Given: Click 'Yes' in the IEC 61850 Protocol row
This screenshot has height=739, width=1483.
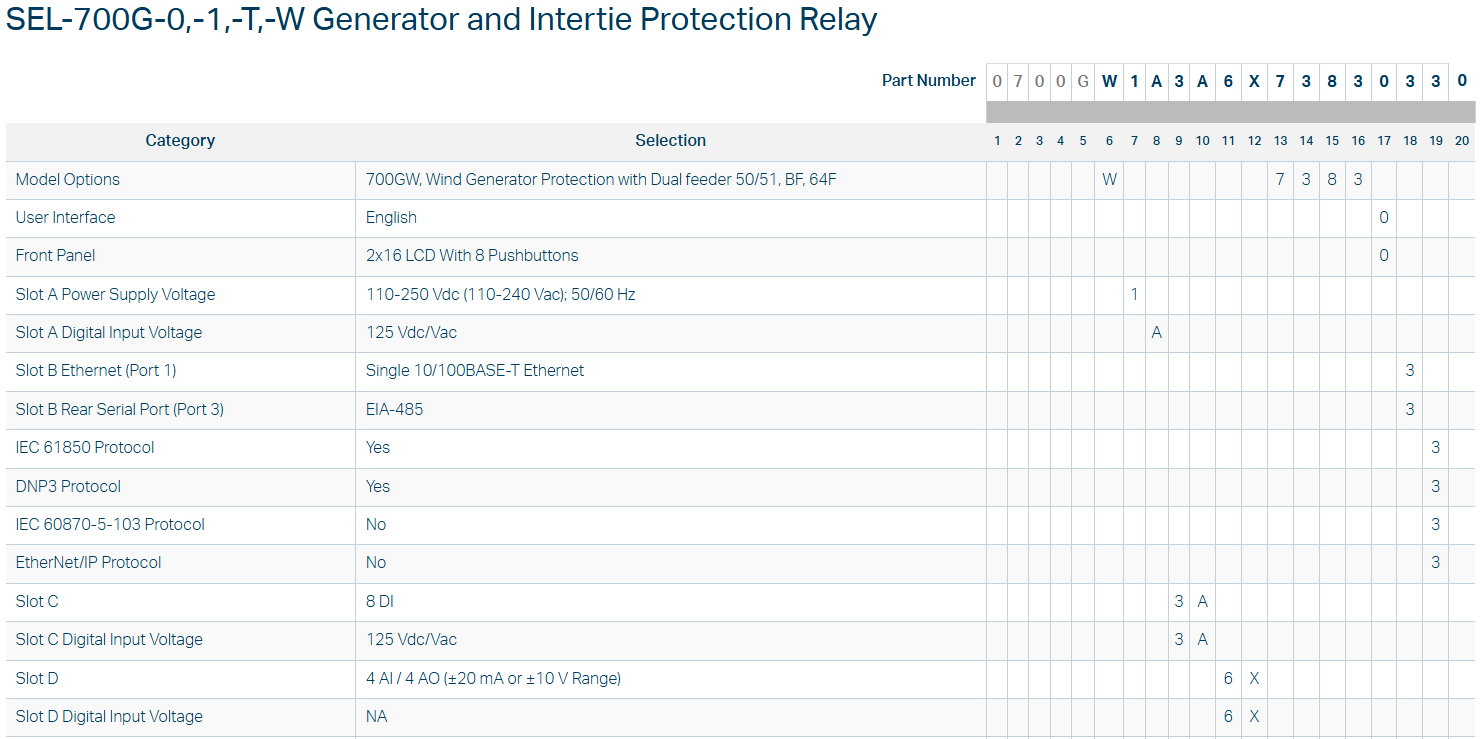Looking at the screenshot, I should tap(378, 448).
